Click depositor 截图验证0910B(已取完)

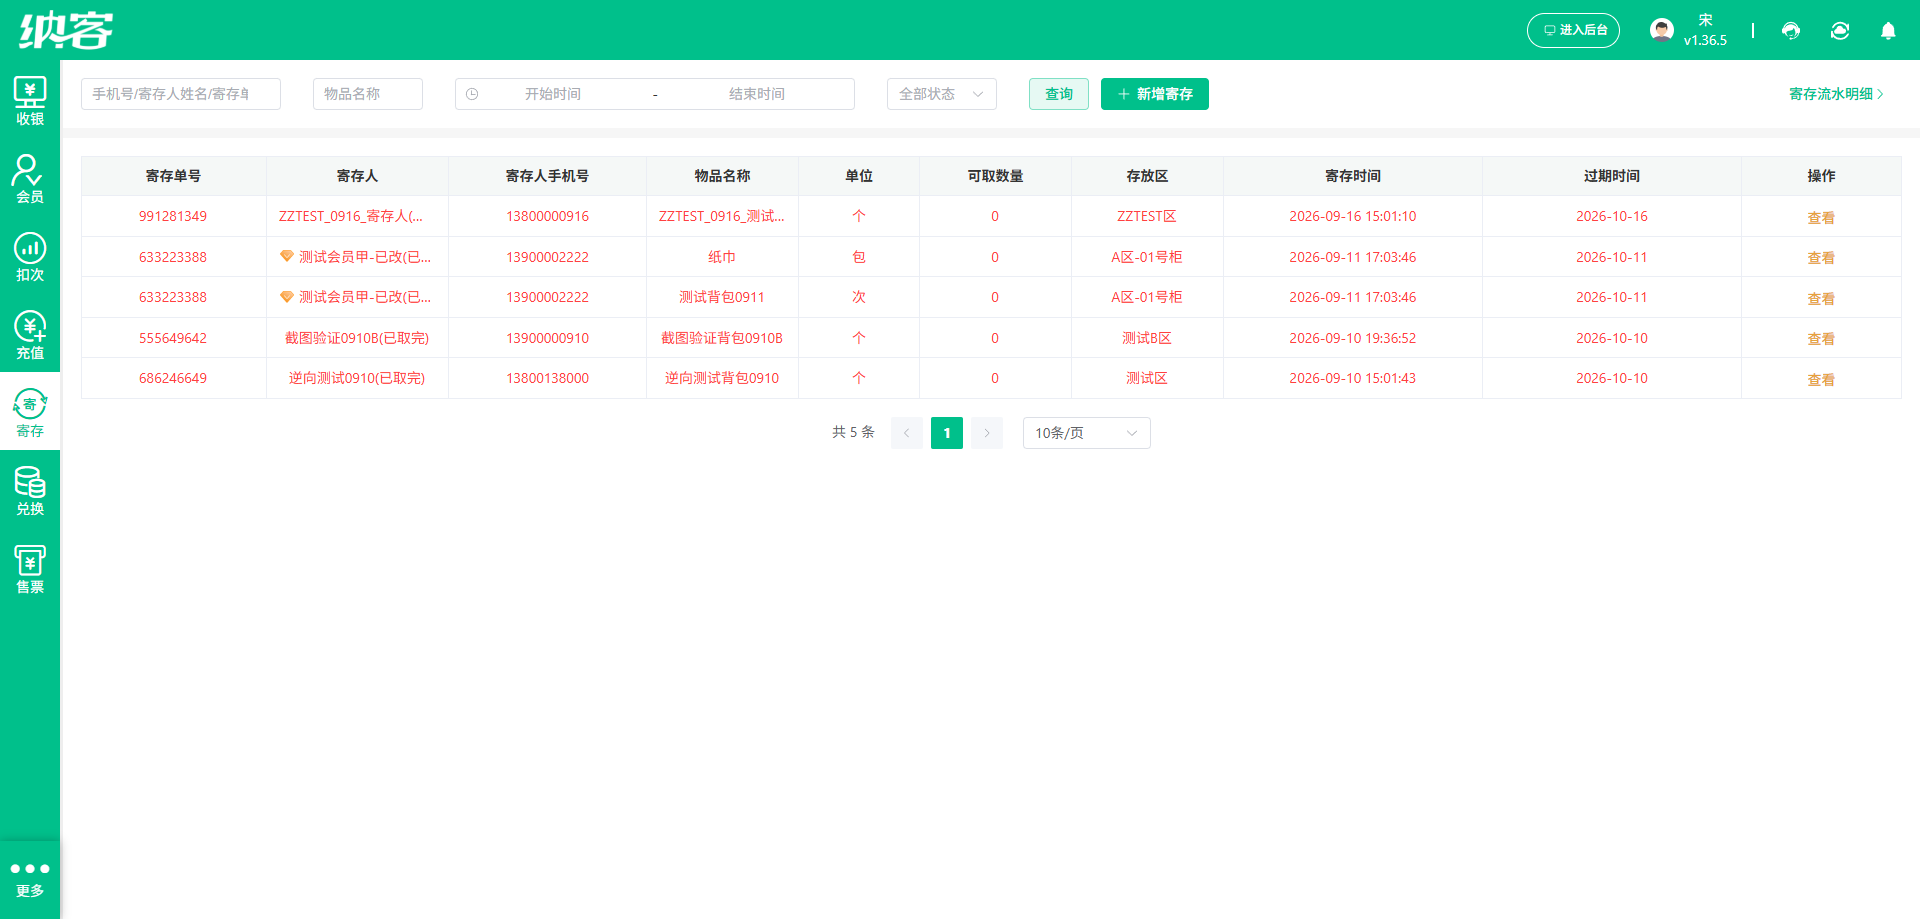point(357,338)
